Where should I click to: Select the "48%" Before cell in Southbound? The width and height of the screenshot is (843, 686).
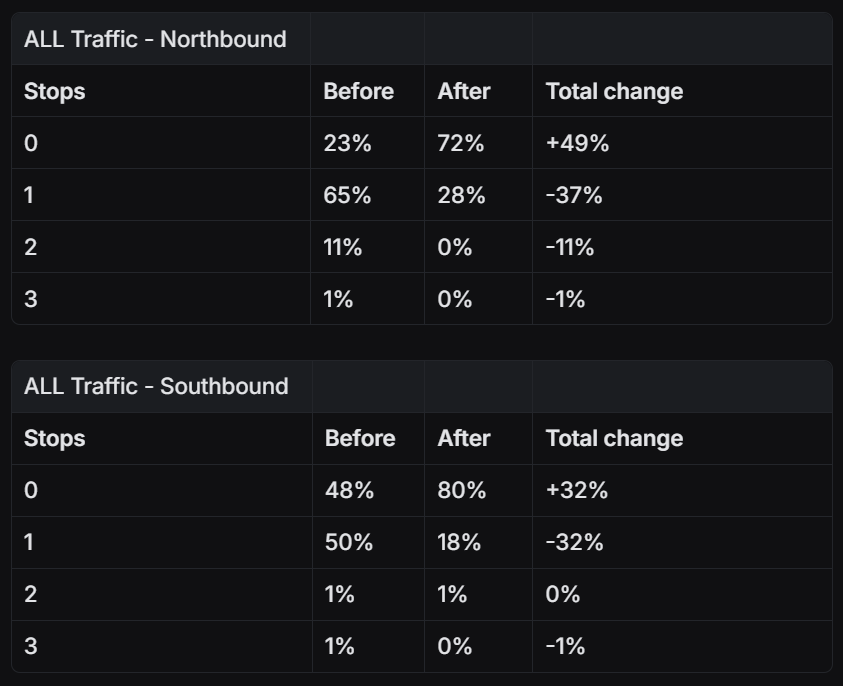349,490
